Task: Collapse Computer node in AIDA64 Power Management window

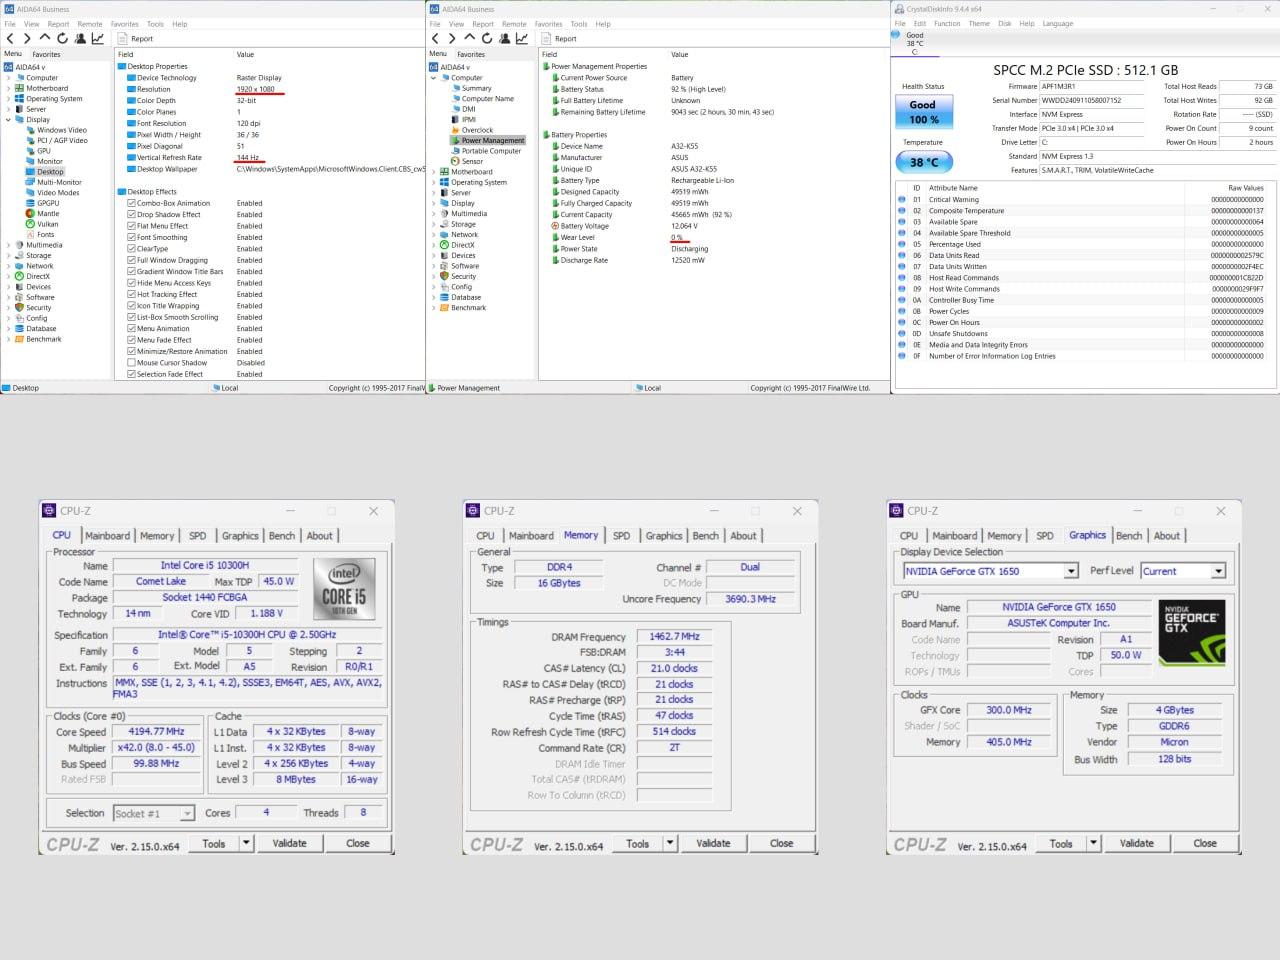Action: tap(433, 78)
